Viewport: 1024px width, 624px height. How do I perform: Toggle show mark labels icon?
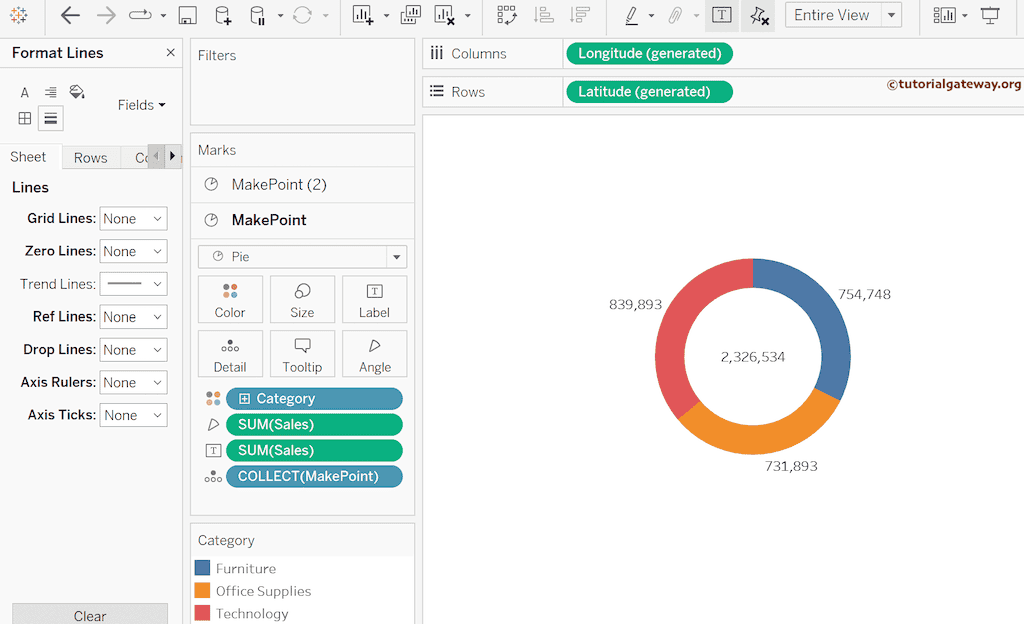pyautogui.click(x=722, y=15)
